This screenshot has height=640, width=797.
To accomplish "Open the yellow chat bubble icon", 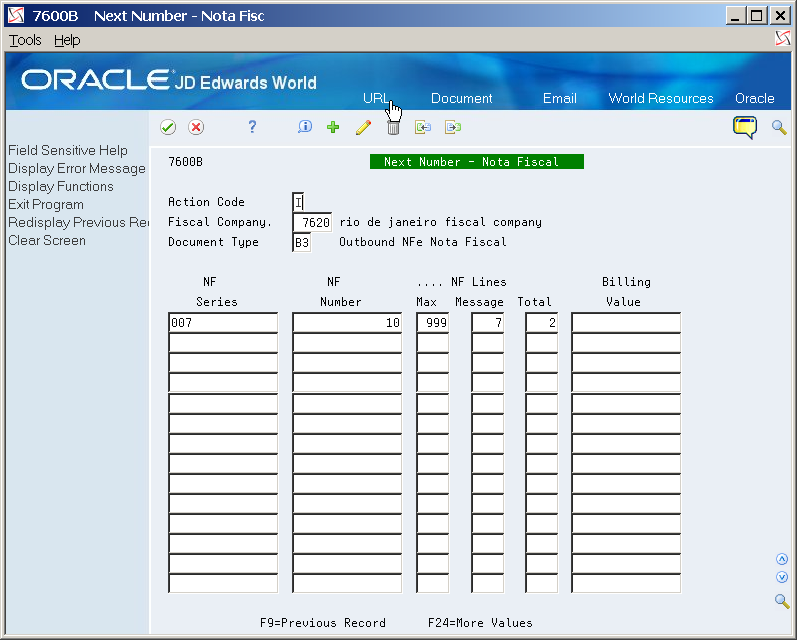I will click(x=745, y=127).
